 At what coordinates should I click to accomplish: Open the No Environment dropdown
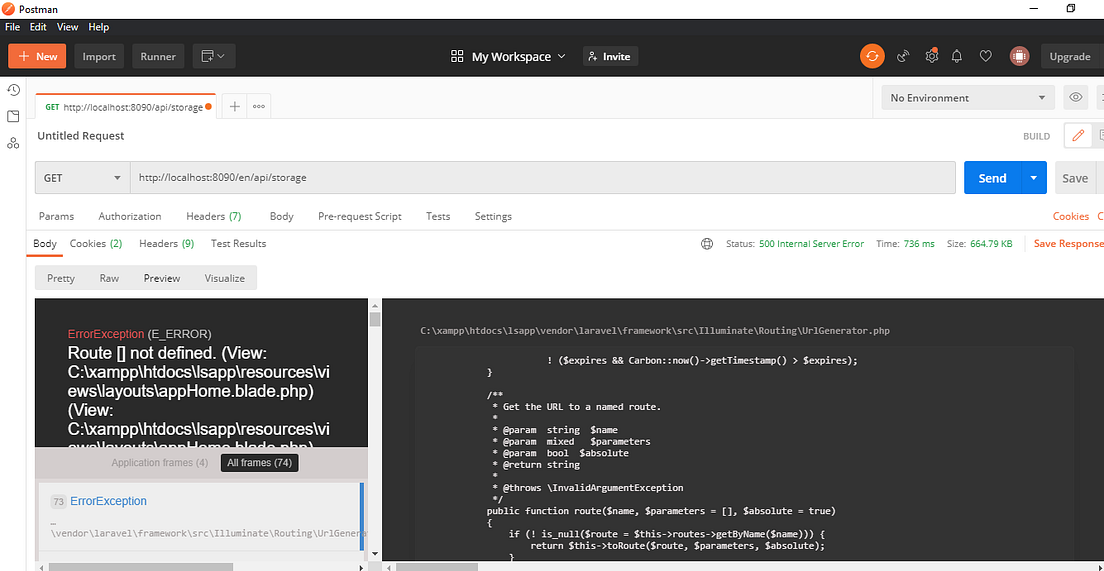(x=968, y=98)
